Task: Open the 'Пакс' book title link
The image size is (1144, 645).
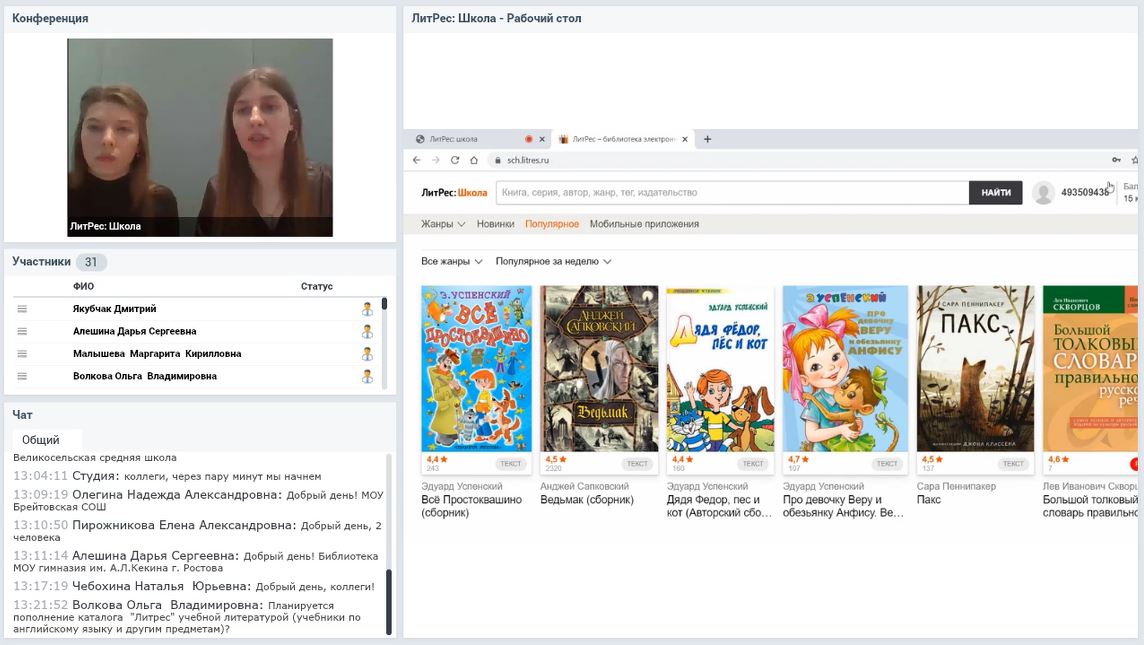Action: tap(929, 500)
